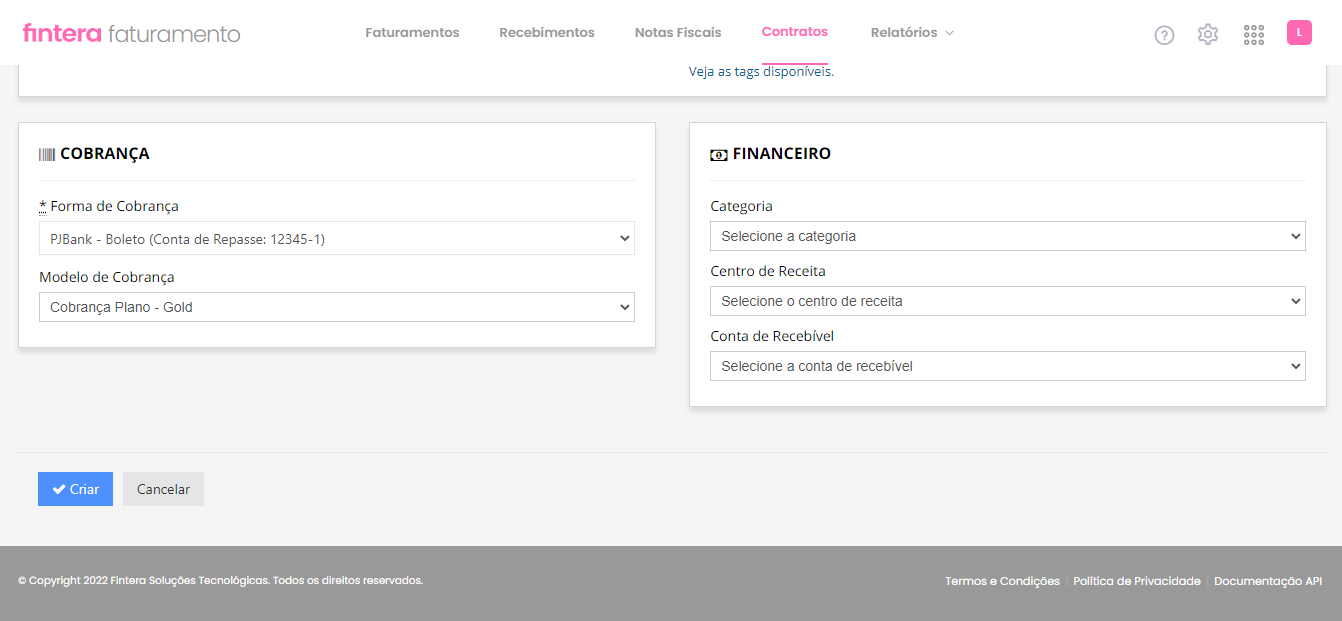Expand the Relatórios menu chevron
Viewport: 1342px width, 621px height.
click(x=946, y=32)
